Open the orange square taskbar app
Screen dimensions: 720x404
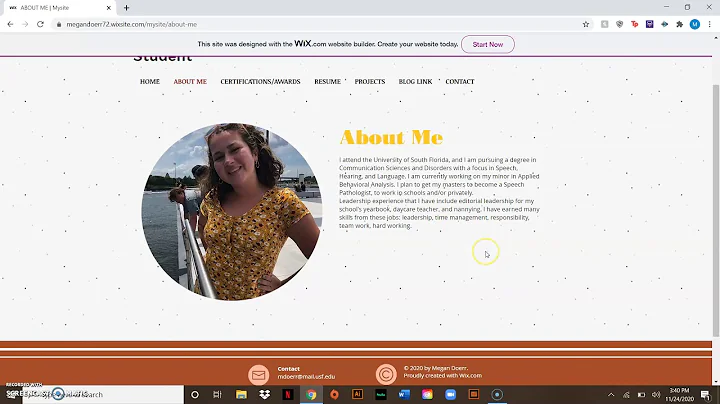click(474, 394)
